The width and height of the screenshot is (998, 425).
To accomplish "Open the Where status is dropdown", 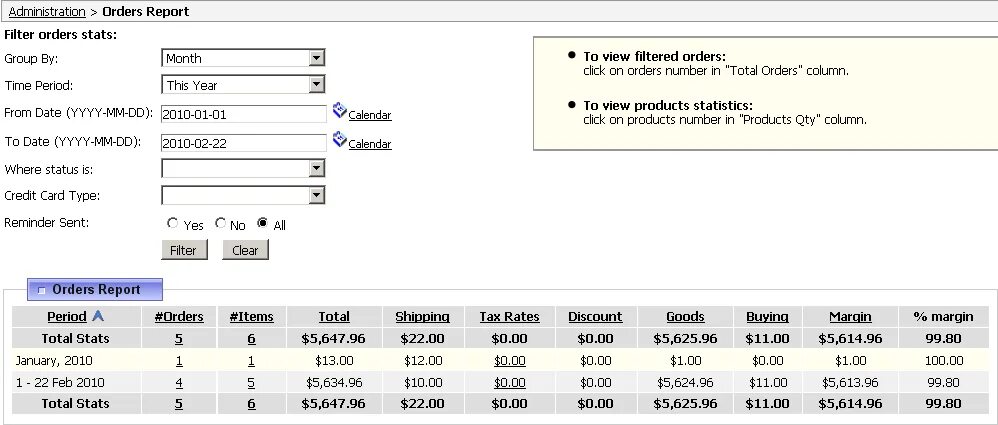I will pos(316,168).
